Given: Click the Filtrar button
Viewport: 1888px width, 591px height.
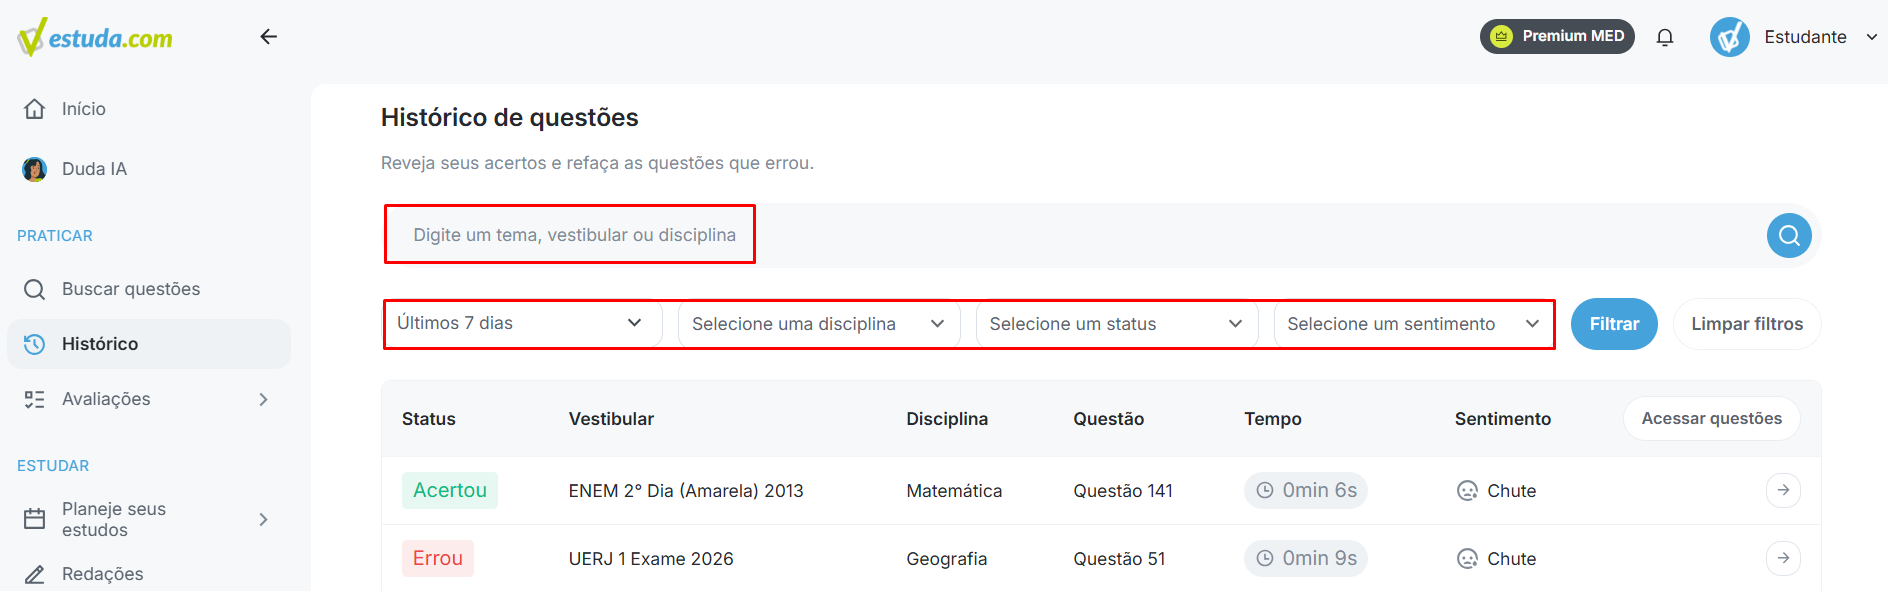Looking at the screenshot, I should (x=1614, y=324).
